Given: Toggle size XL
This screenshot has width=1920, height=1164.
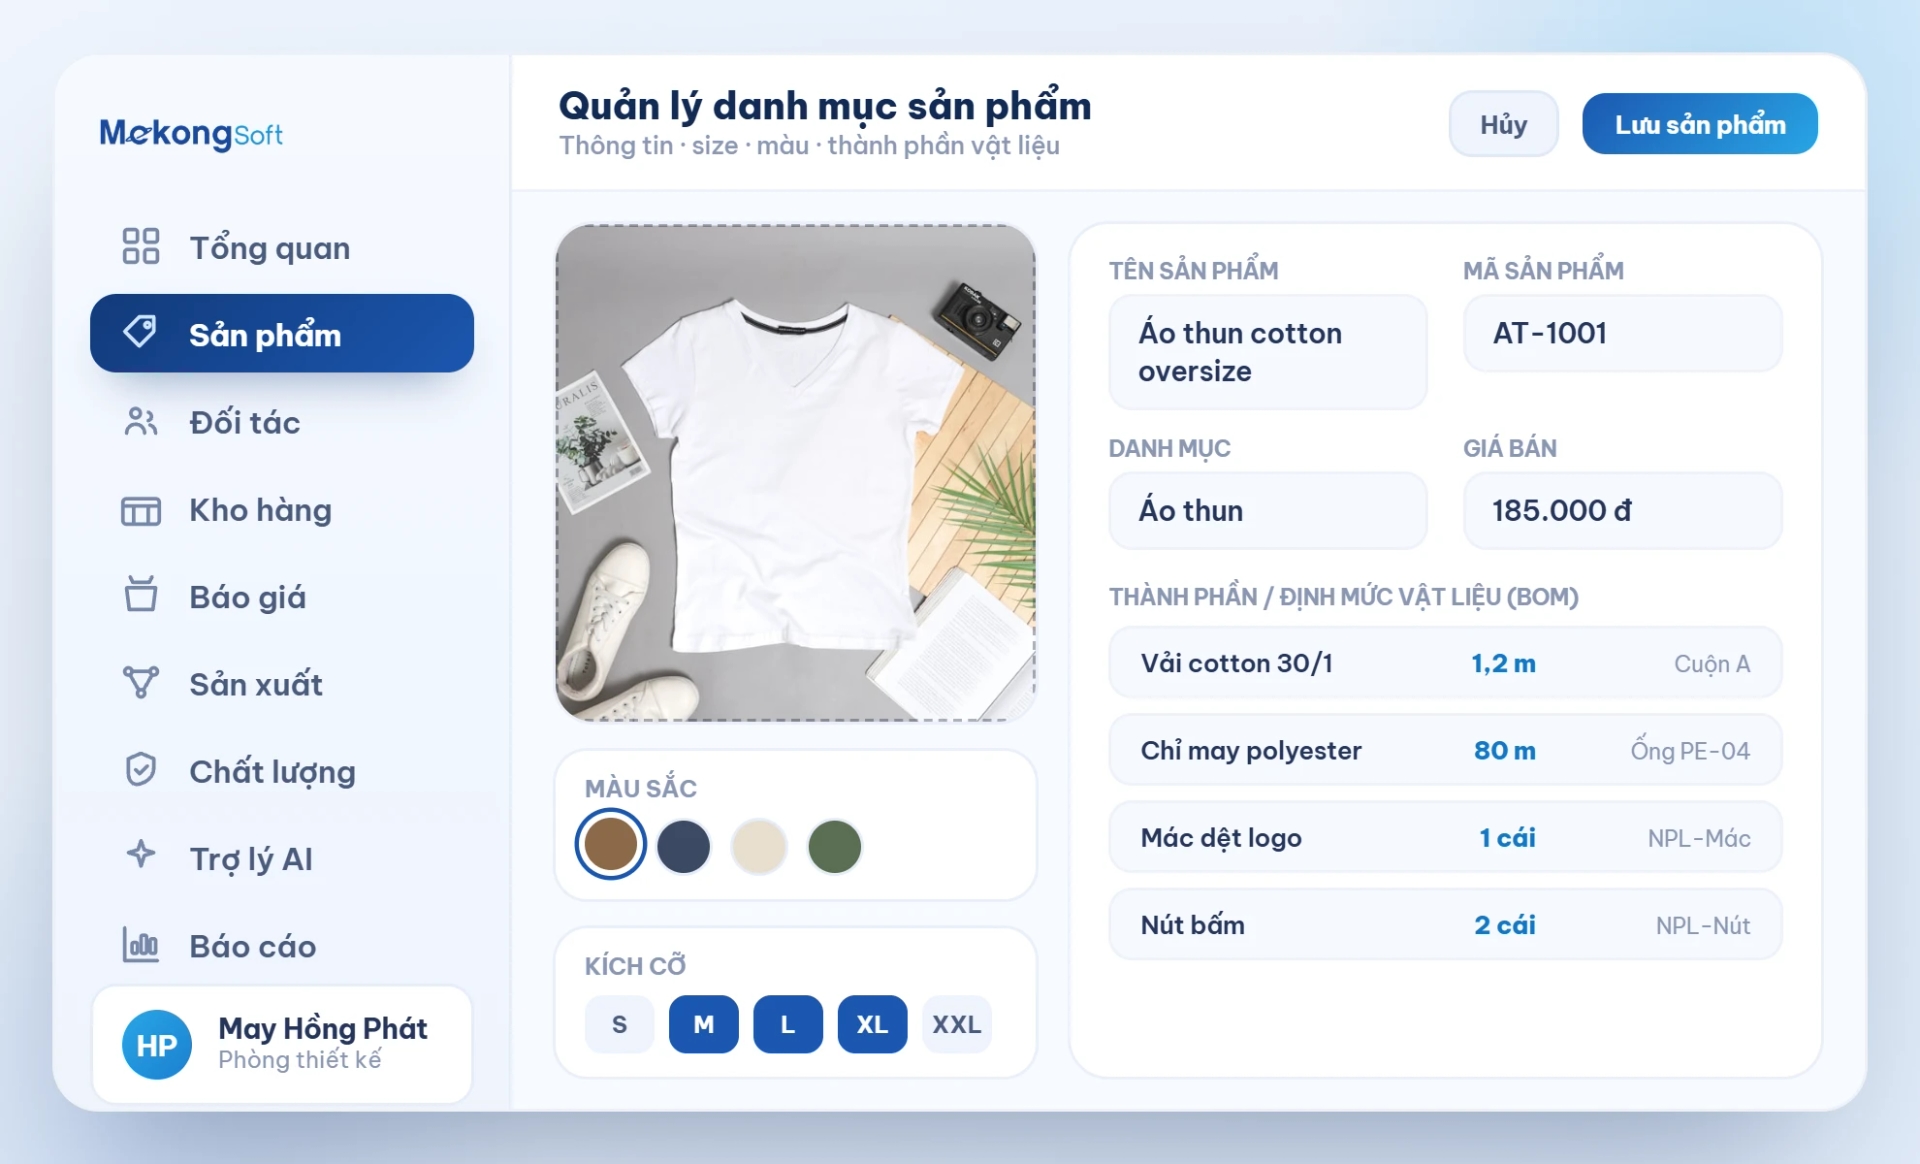Looking at the screenshot, I should click(x=872, y=1024).
